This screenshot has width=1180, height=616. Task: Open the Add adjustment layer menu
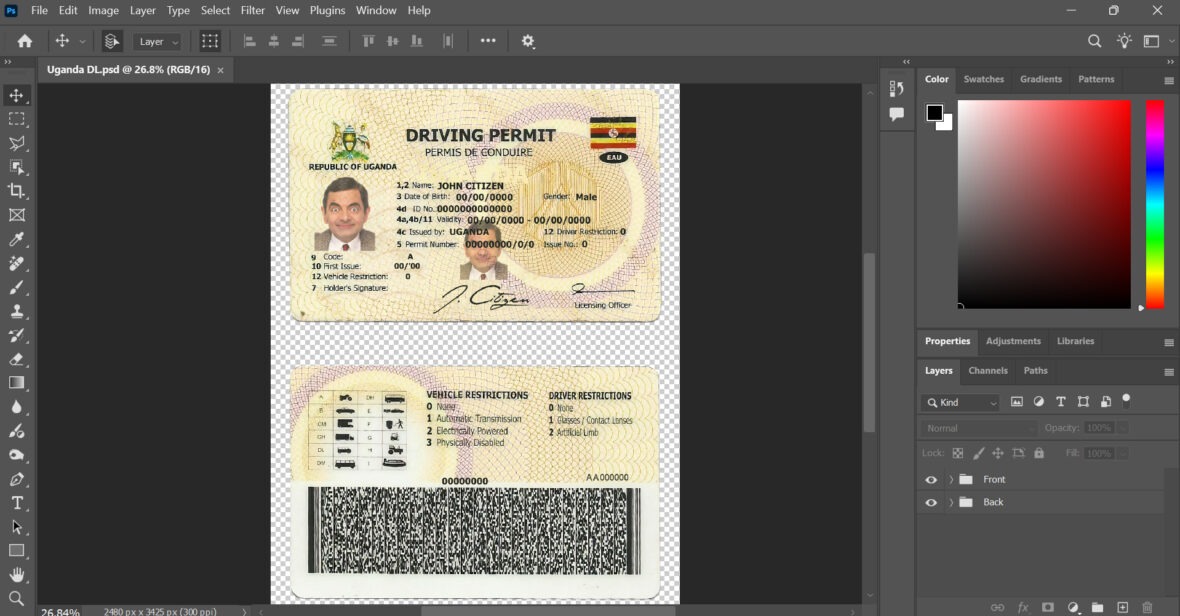(1072, 606)
